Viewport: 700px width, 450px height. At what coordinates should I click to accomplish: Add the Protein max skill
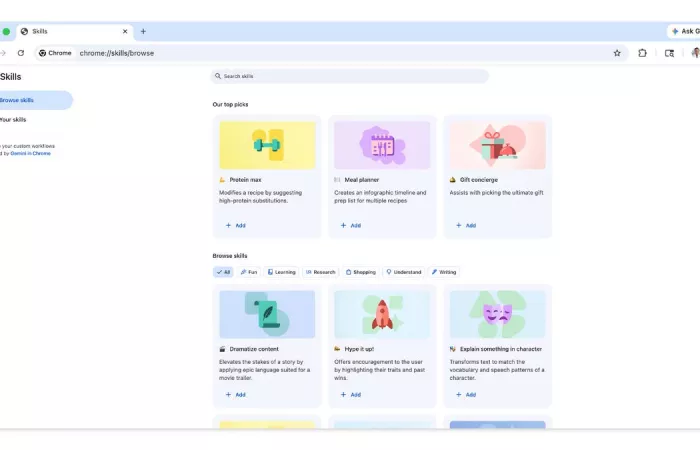coord(236,226)
